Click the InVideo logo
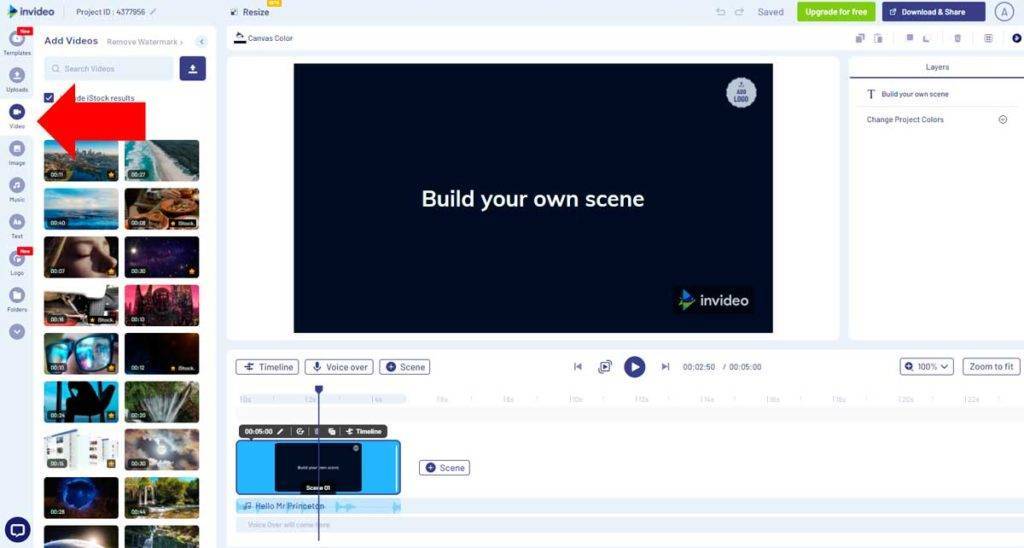The height and width of the screenshot is (548, 1024). coord(31,12)
